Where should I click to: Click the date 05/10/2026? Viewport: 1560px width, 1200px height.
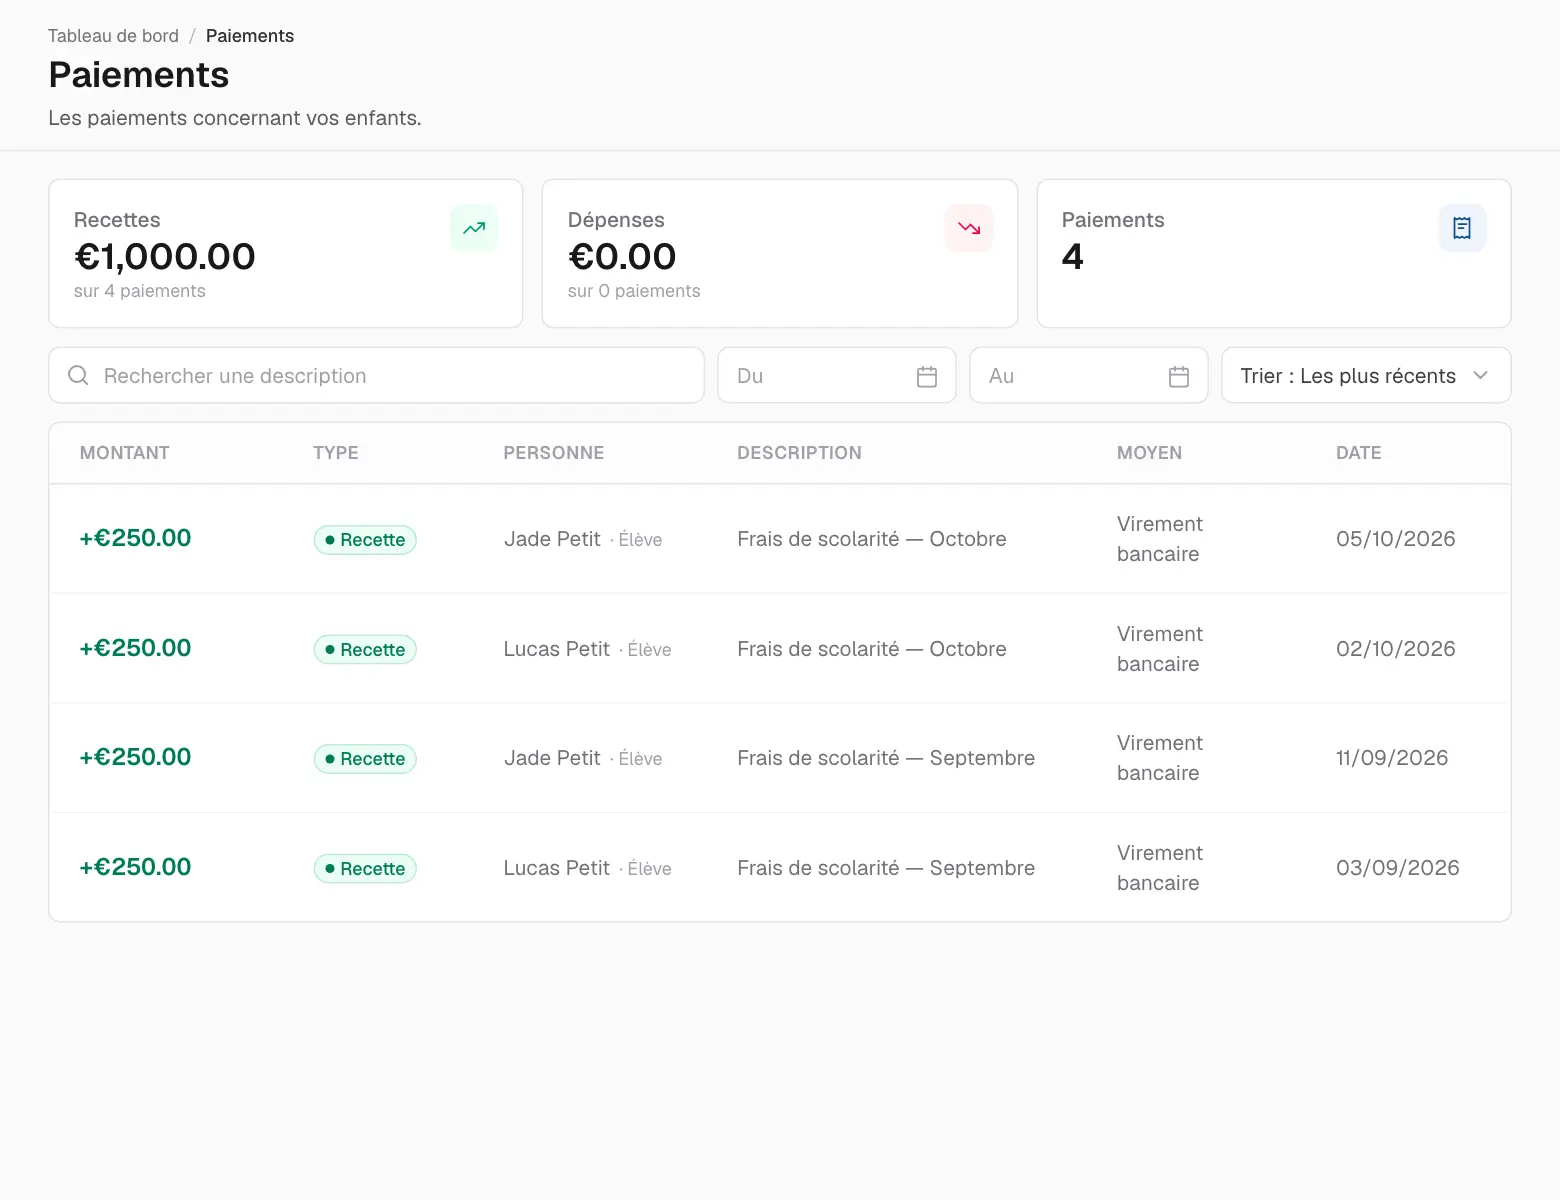point(1396,539)
